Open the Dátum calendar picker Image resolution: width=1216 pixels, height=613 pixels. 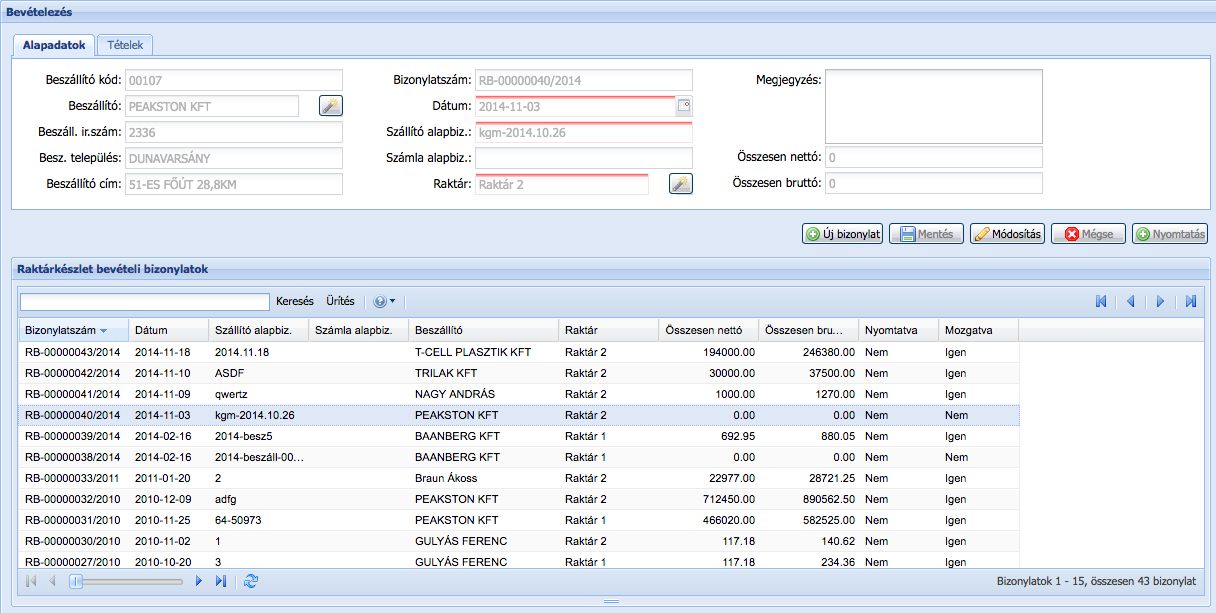tap(684, 106)
